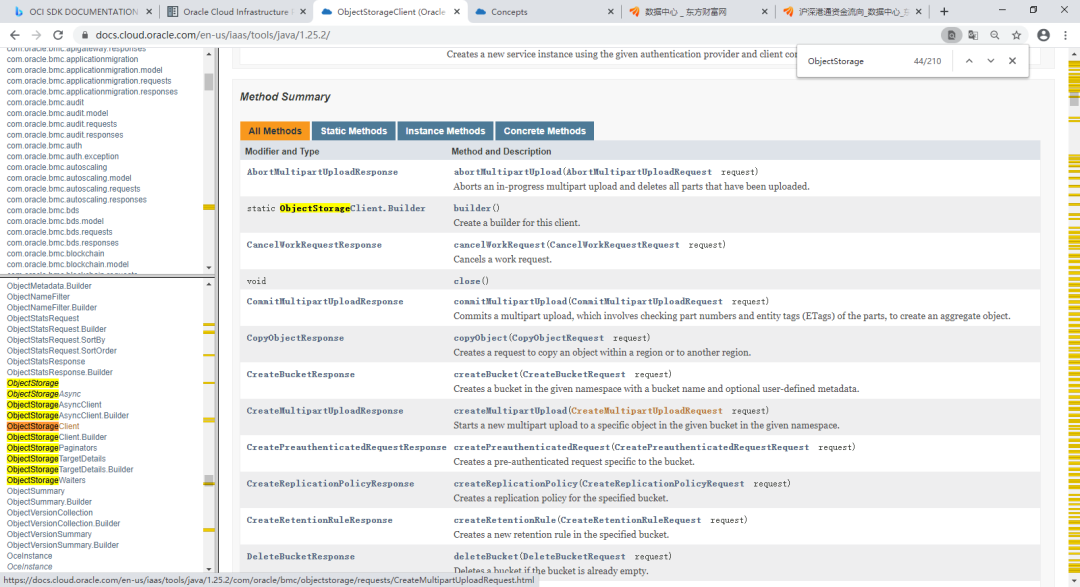This screenshot has height=587, width=1080.
Task: Open ObjectStoragePaginators class link
Action: point(52,448)
